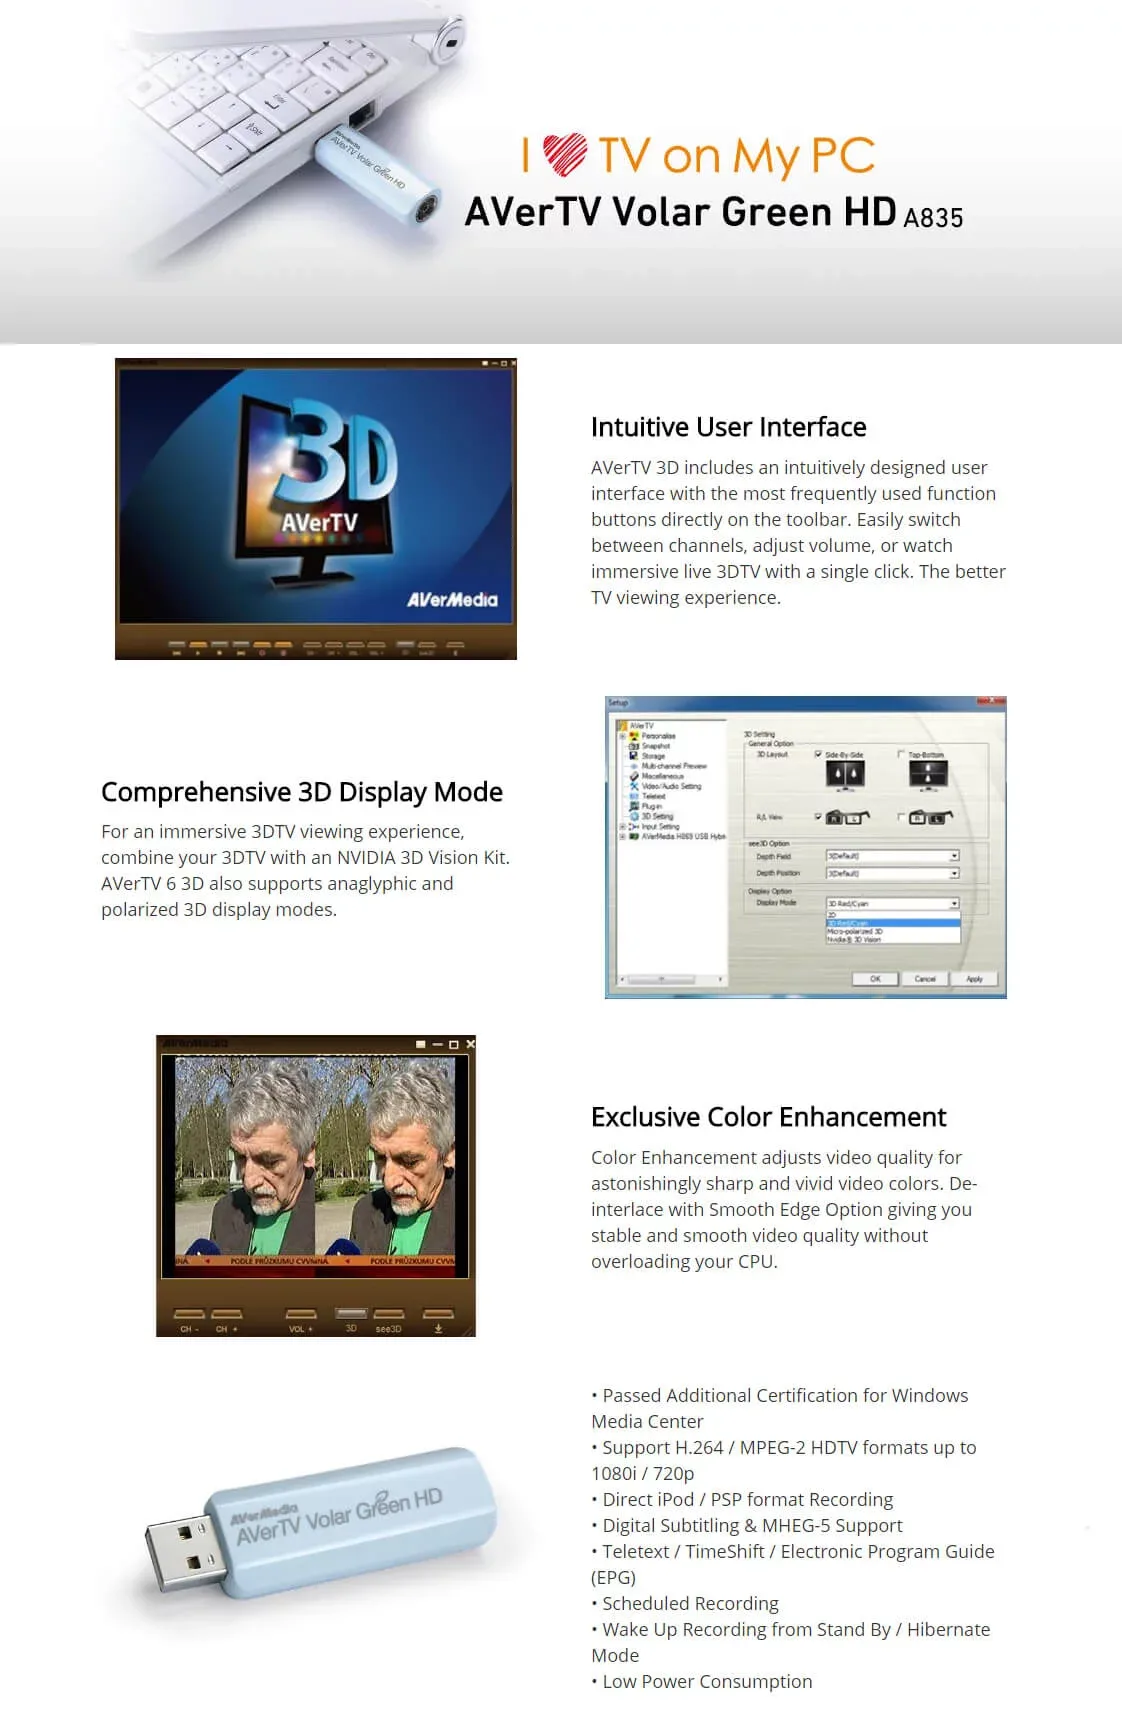Raise volume with the VOL + button
Screen dimensions: 1122x1719
[x=301, y=1320]
